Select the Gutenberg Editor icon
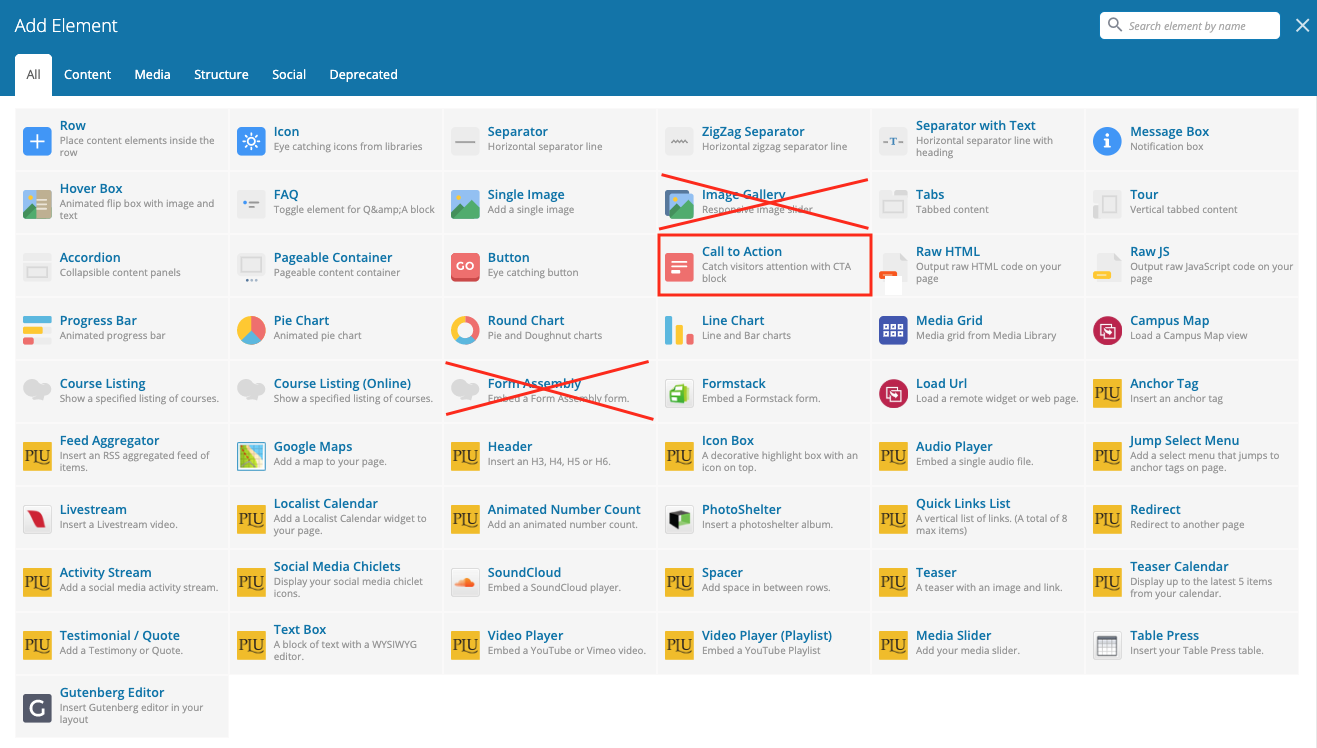 pos(37,708)
